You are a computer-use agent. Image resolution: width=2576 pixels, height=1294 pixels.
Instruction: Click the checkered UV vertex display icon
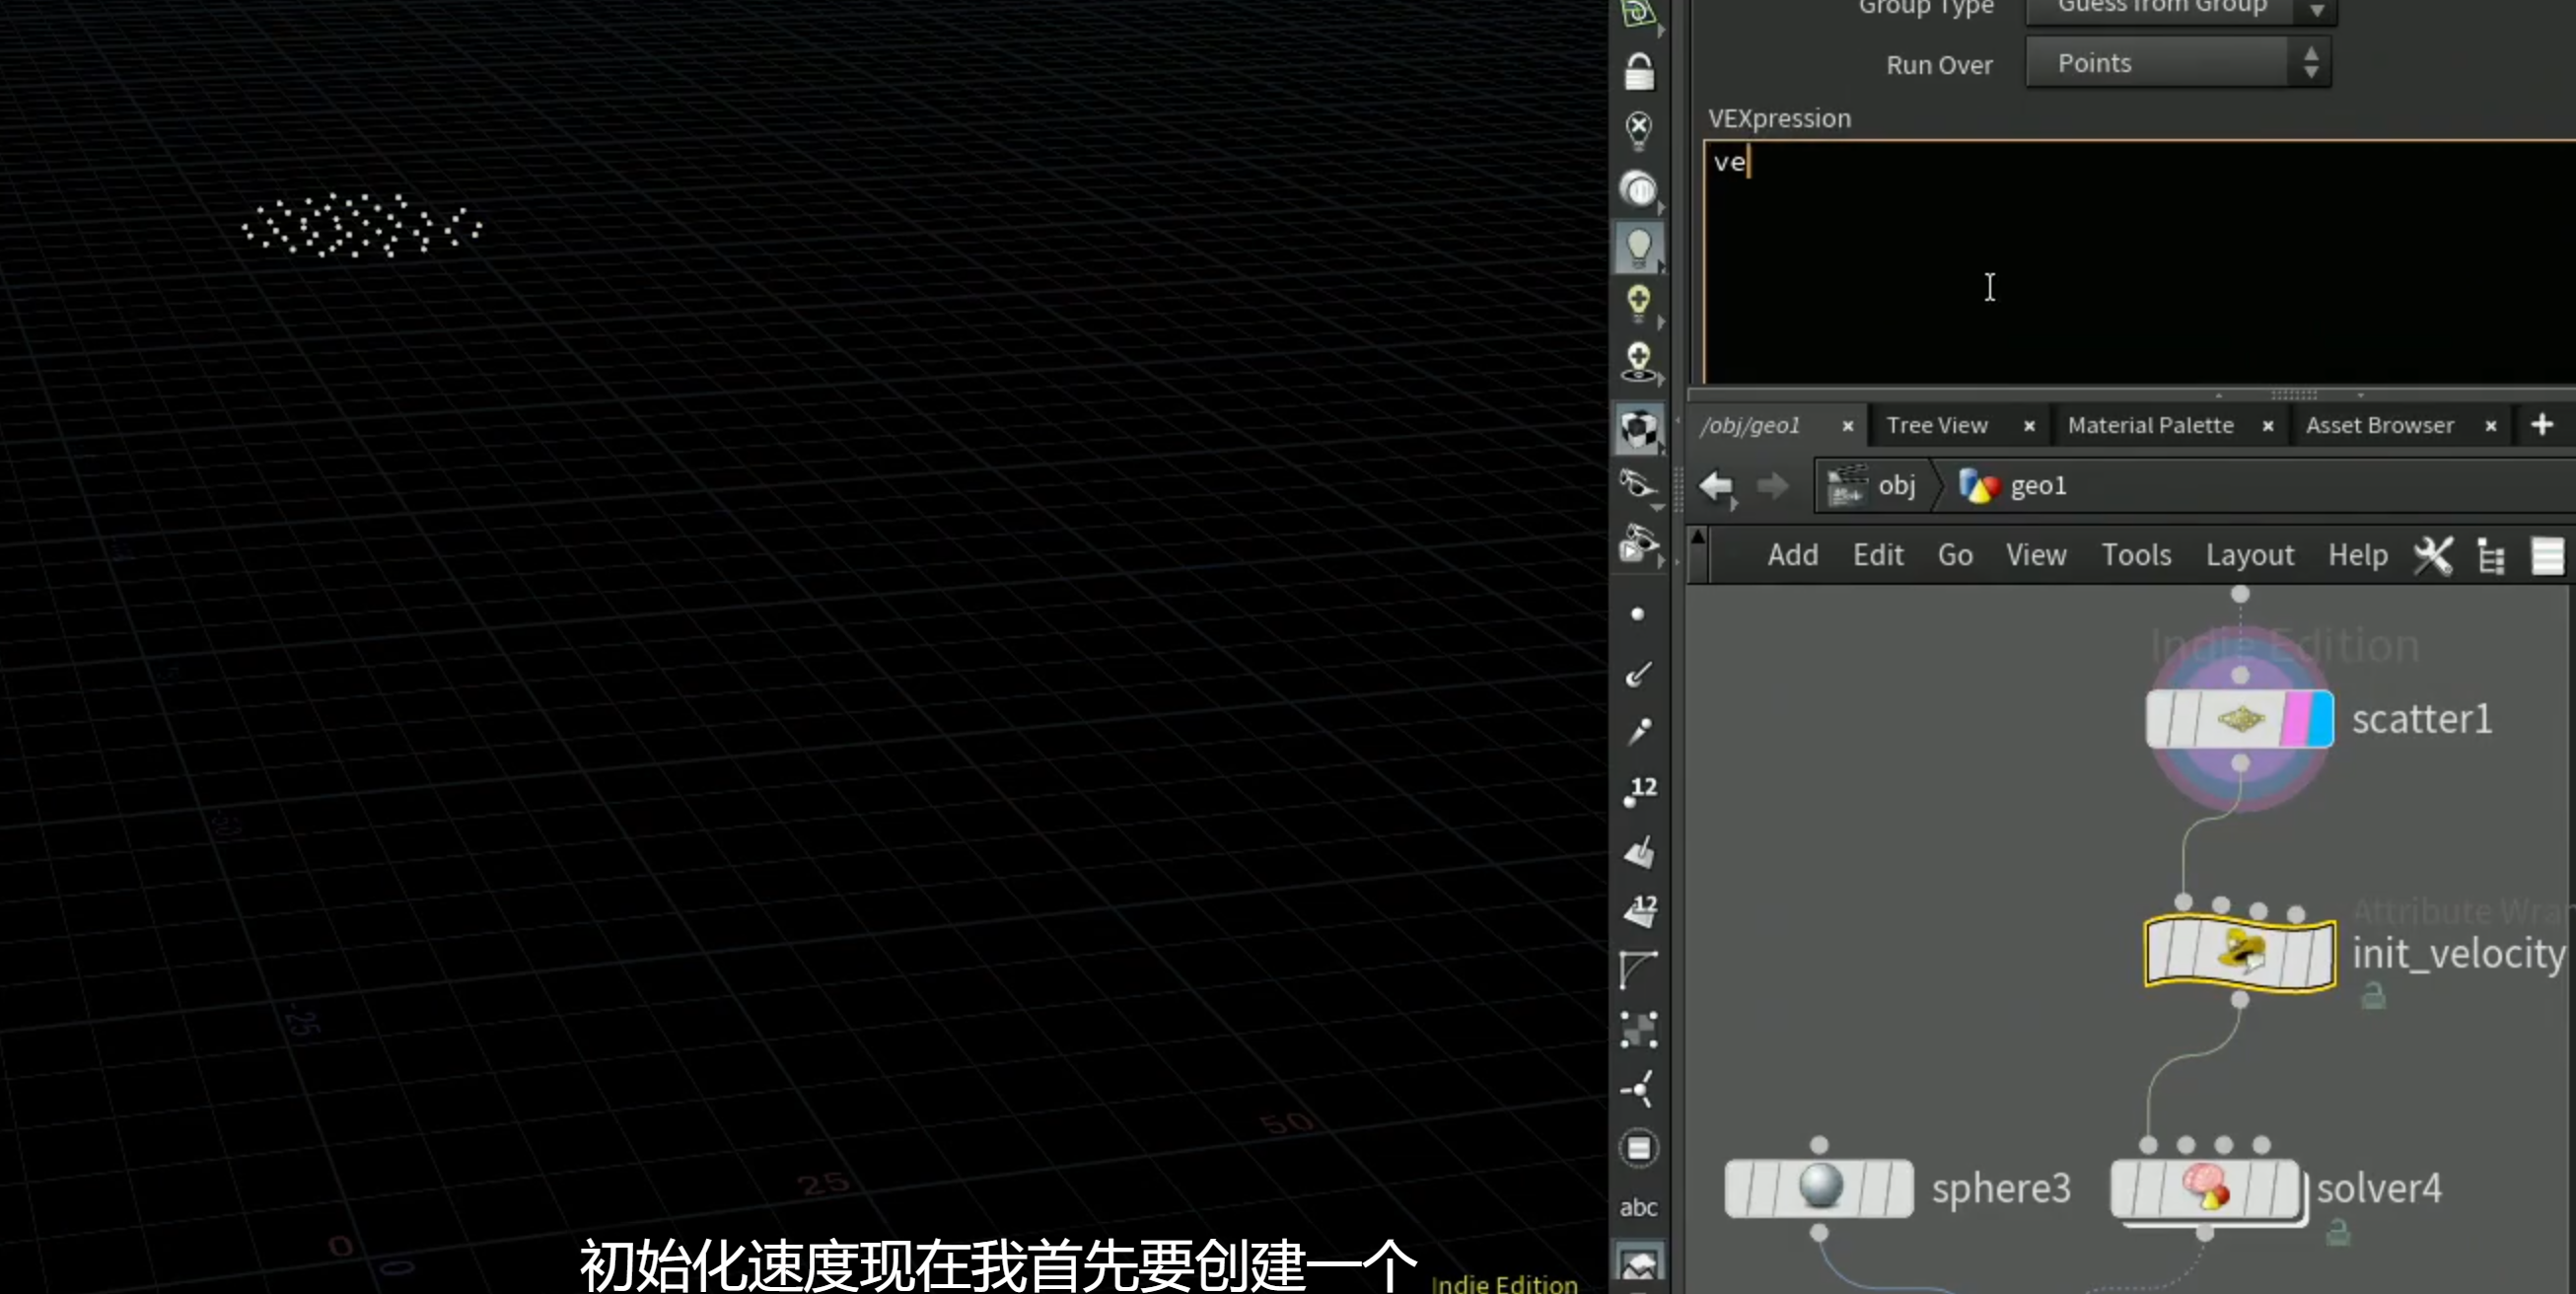click(1638, 1030)
